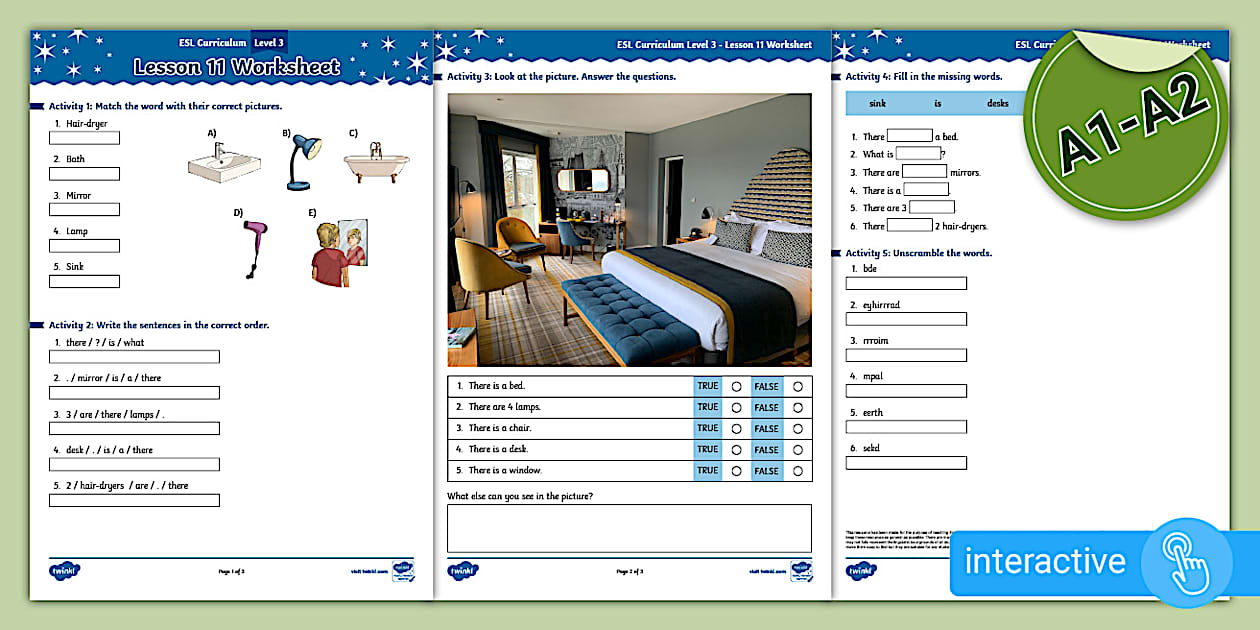The width and height of the screenshot is (1260, 630).
Task: Click the 'Level 3' label in header
Action: point(269,43)
